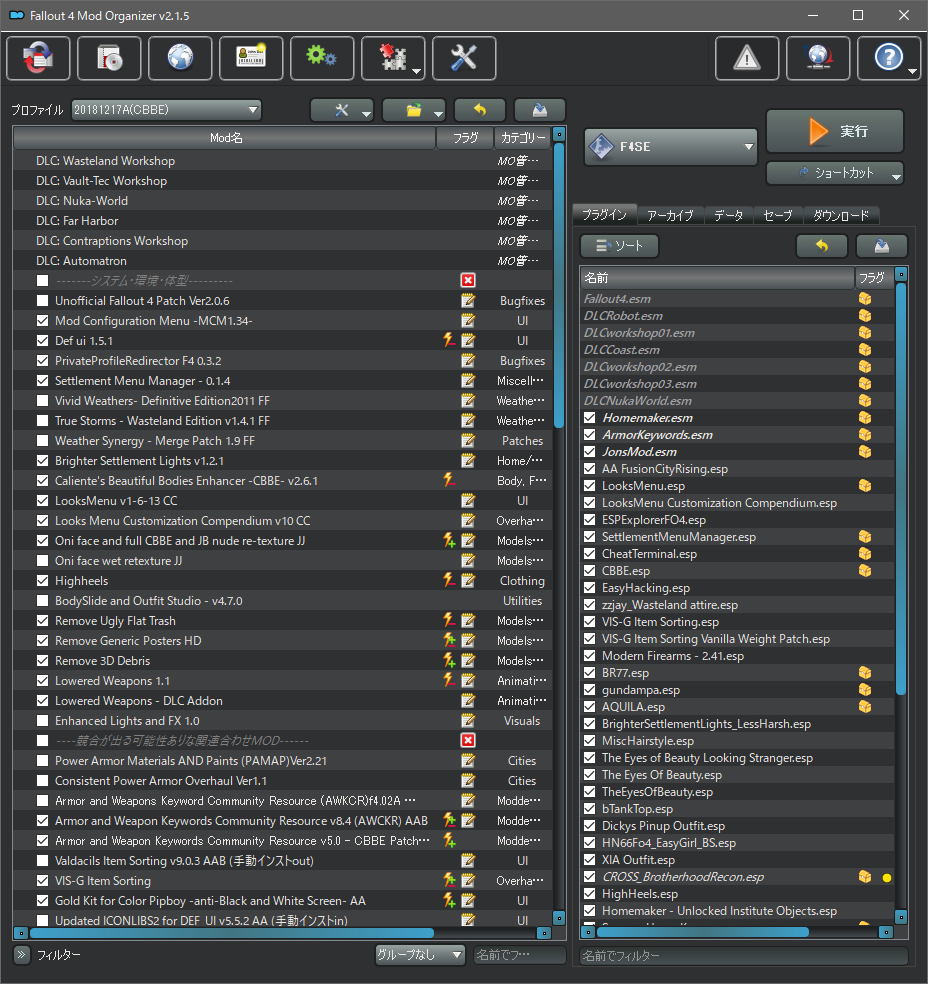Open settings with wrench and screwdriver icon
Image resolution: width=928 pixels, height=984 pixels.
click(464, 58)
